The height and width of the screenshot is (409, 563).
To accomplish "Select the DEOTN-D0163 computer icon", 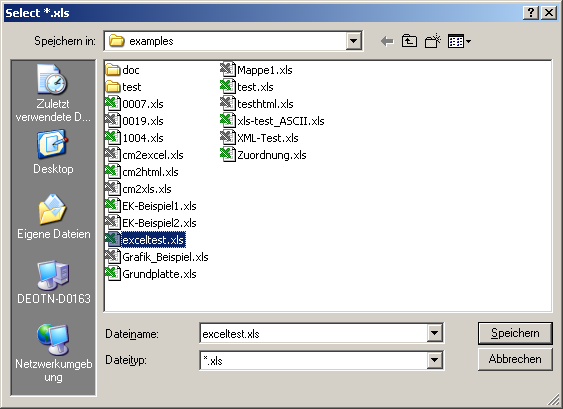I will pyautogui.click(x=53, y=282).
